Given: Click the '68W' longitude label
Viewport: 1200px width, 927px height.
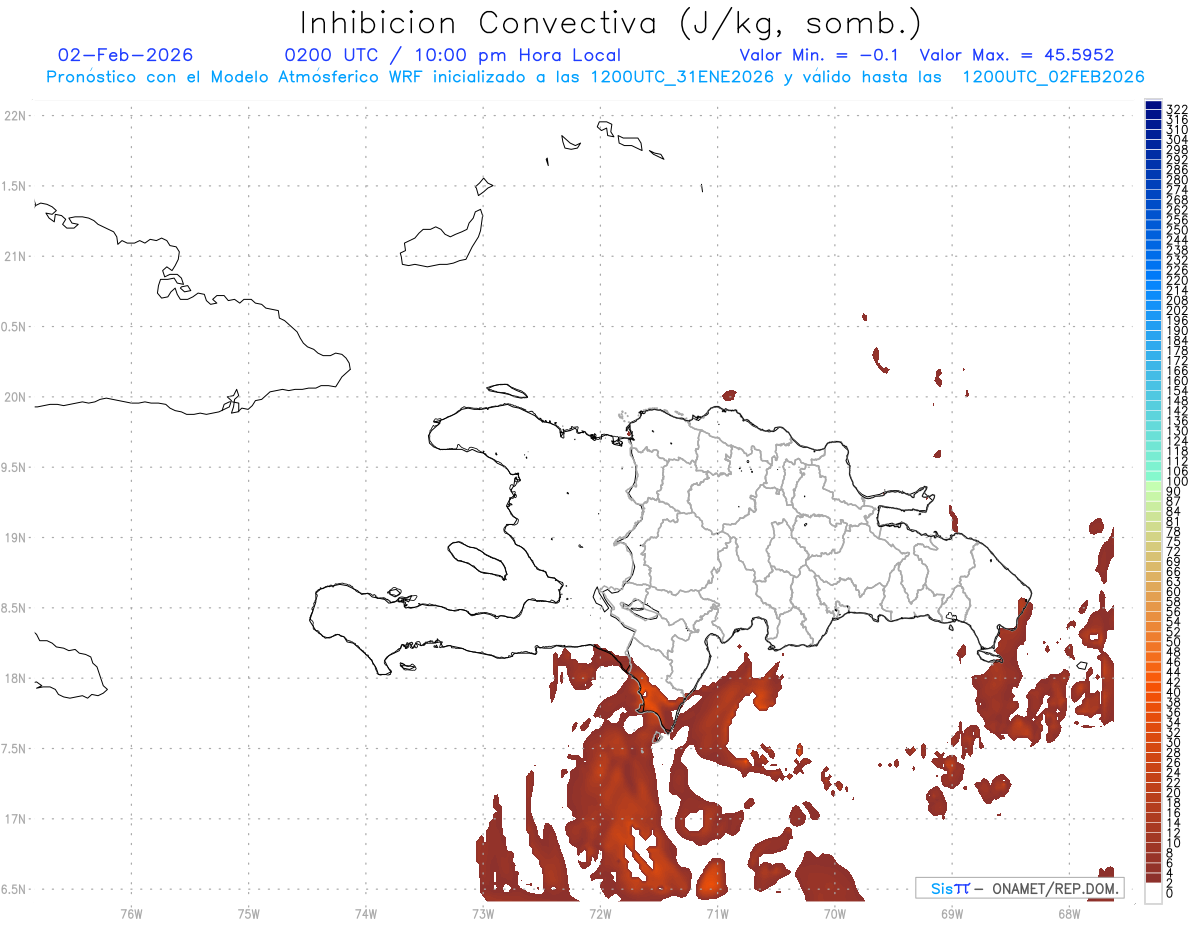Looking at the screenshot, I should click(1069, 912).
